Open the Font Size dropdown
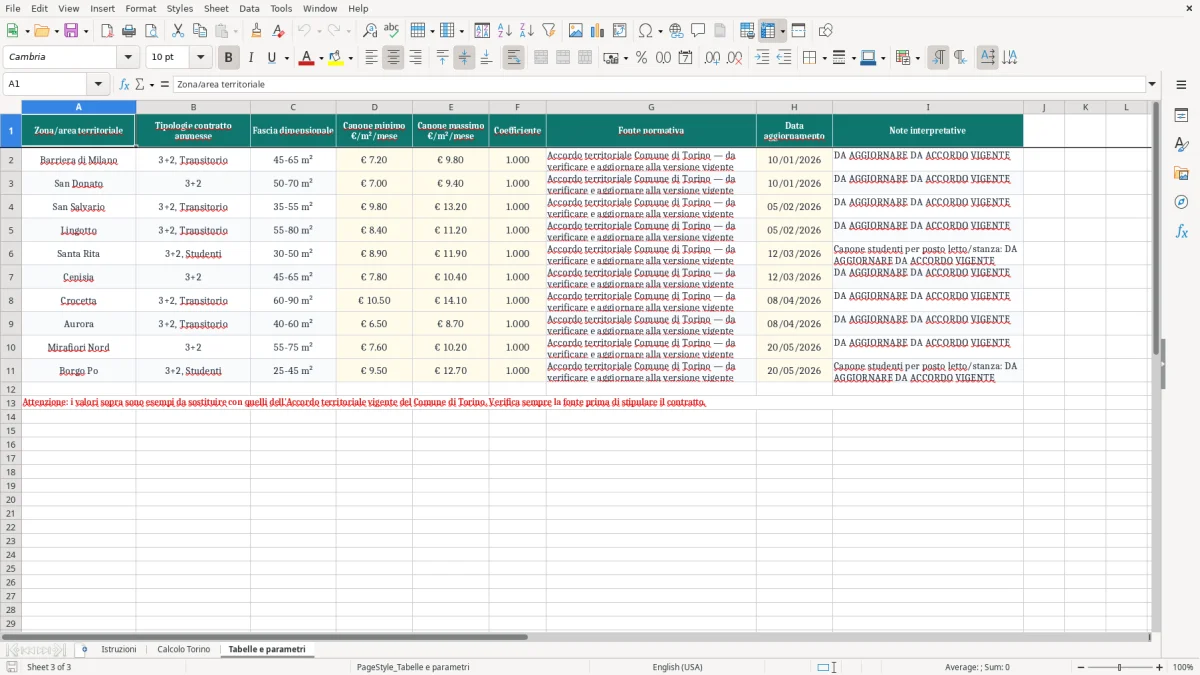 [201, 58]
